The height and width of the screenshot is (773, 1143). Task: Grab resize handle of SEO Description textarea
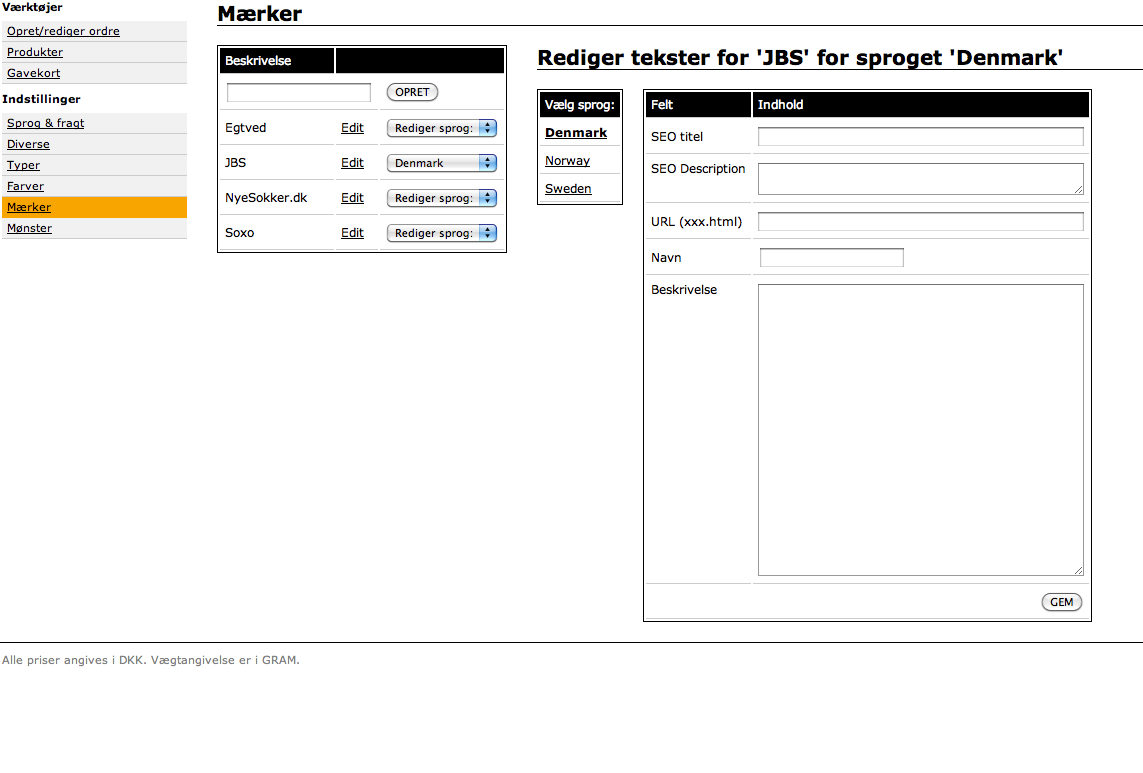click(x=1078, y=190)
